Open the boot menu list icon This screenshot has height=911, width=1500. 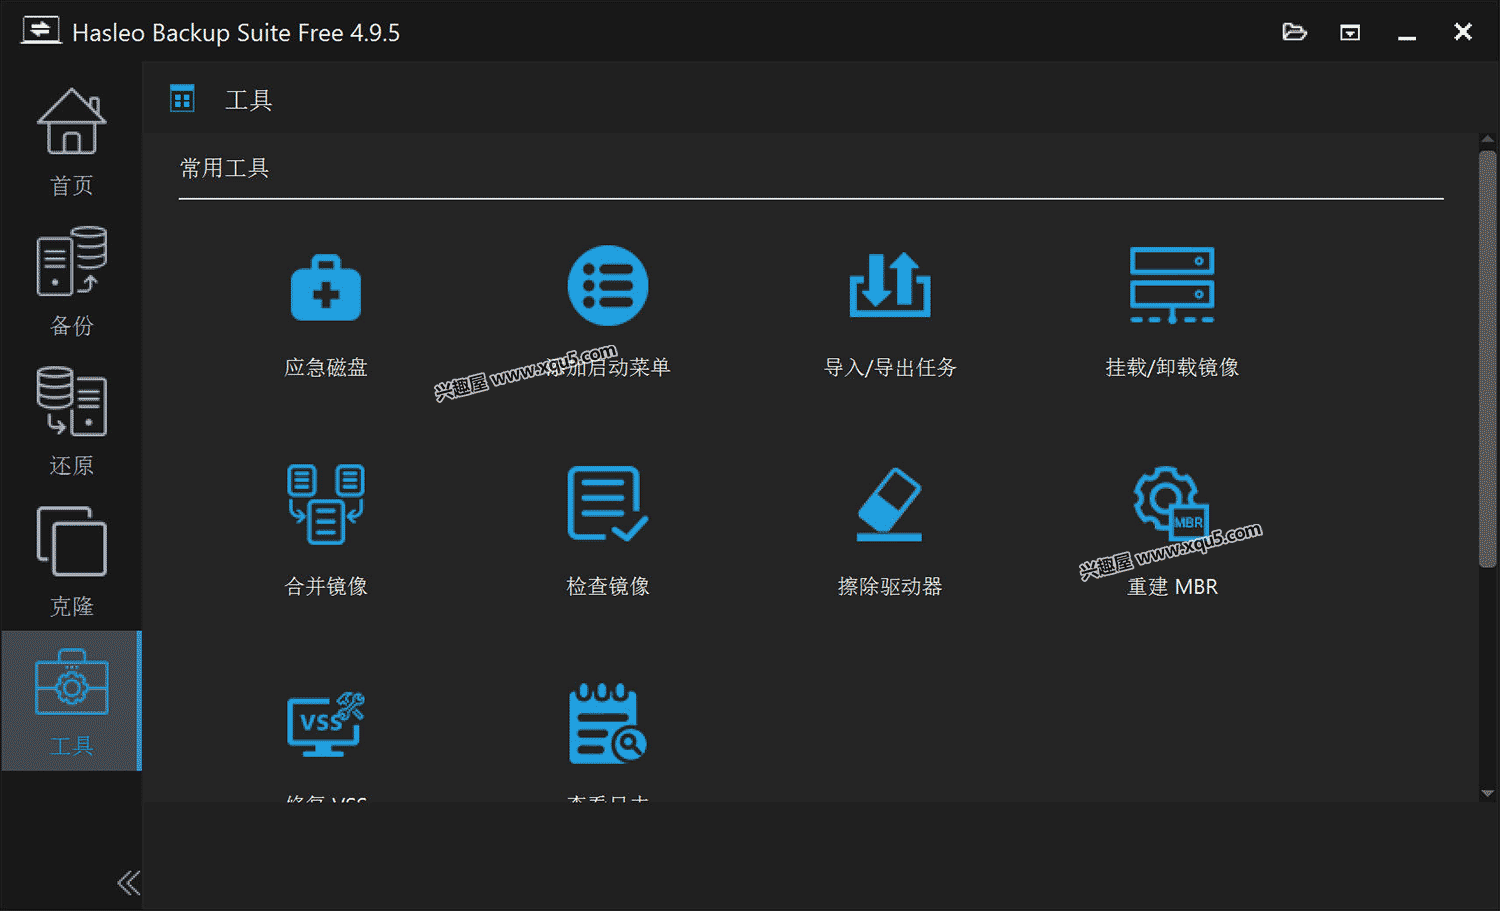tap(608, 285)
